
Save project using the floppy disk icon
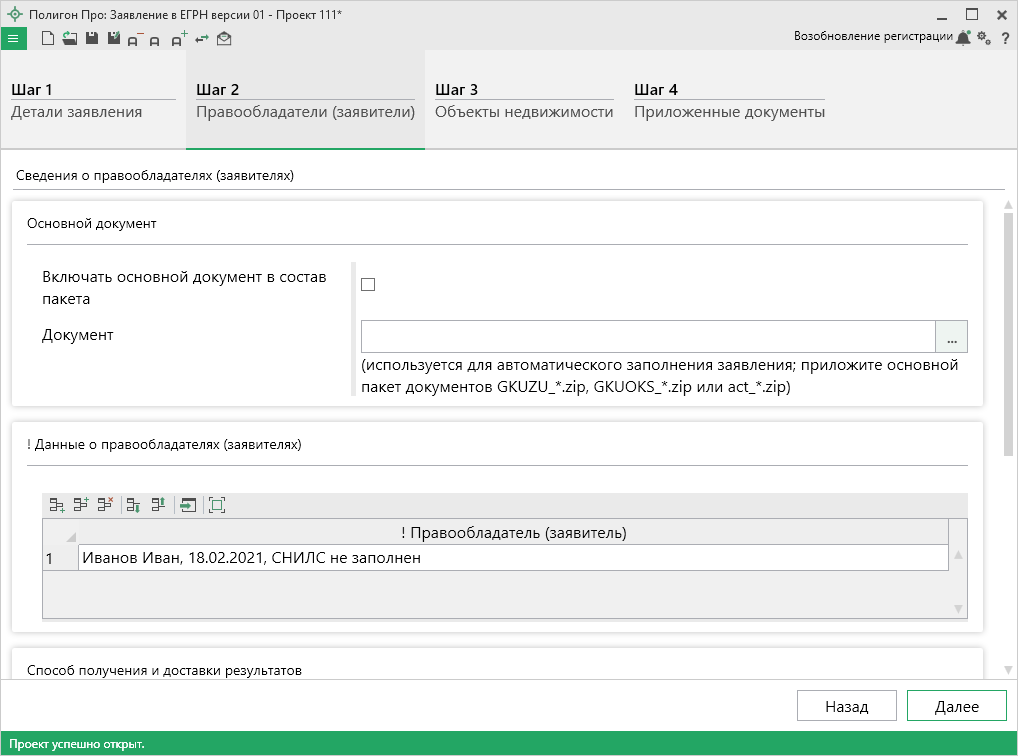(x=91, y=39)
